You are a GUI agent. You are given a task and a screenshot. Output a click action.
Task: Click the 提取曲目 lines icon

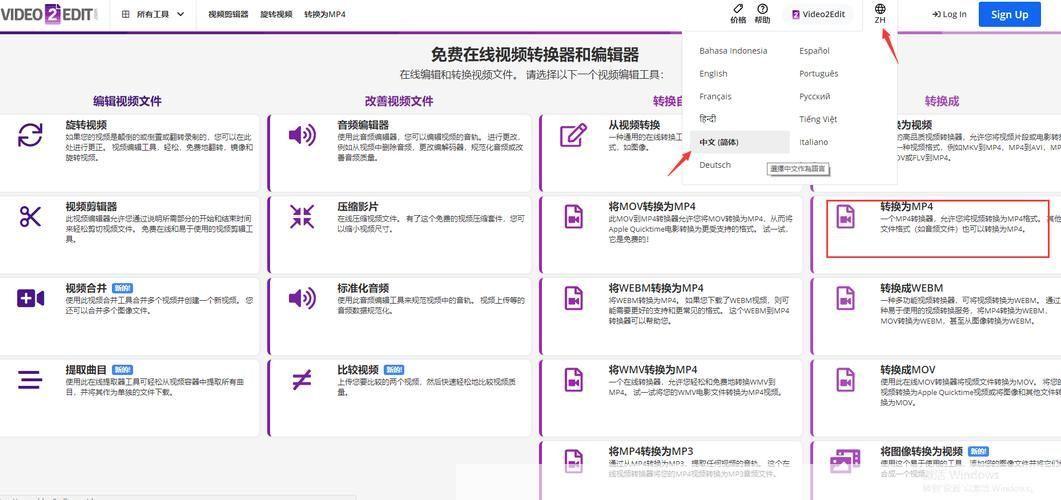[30, 380]
